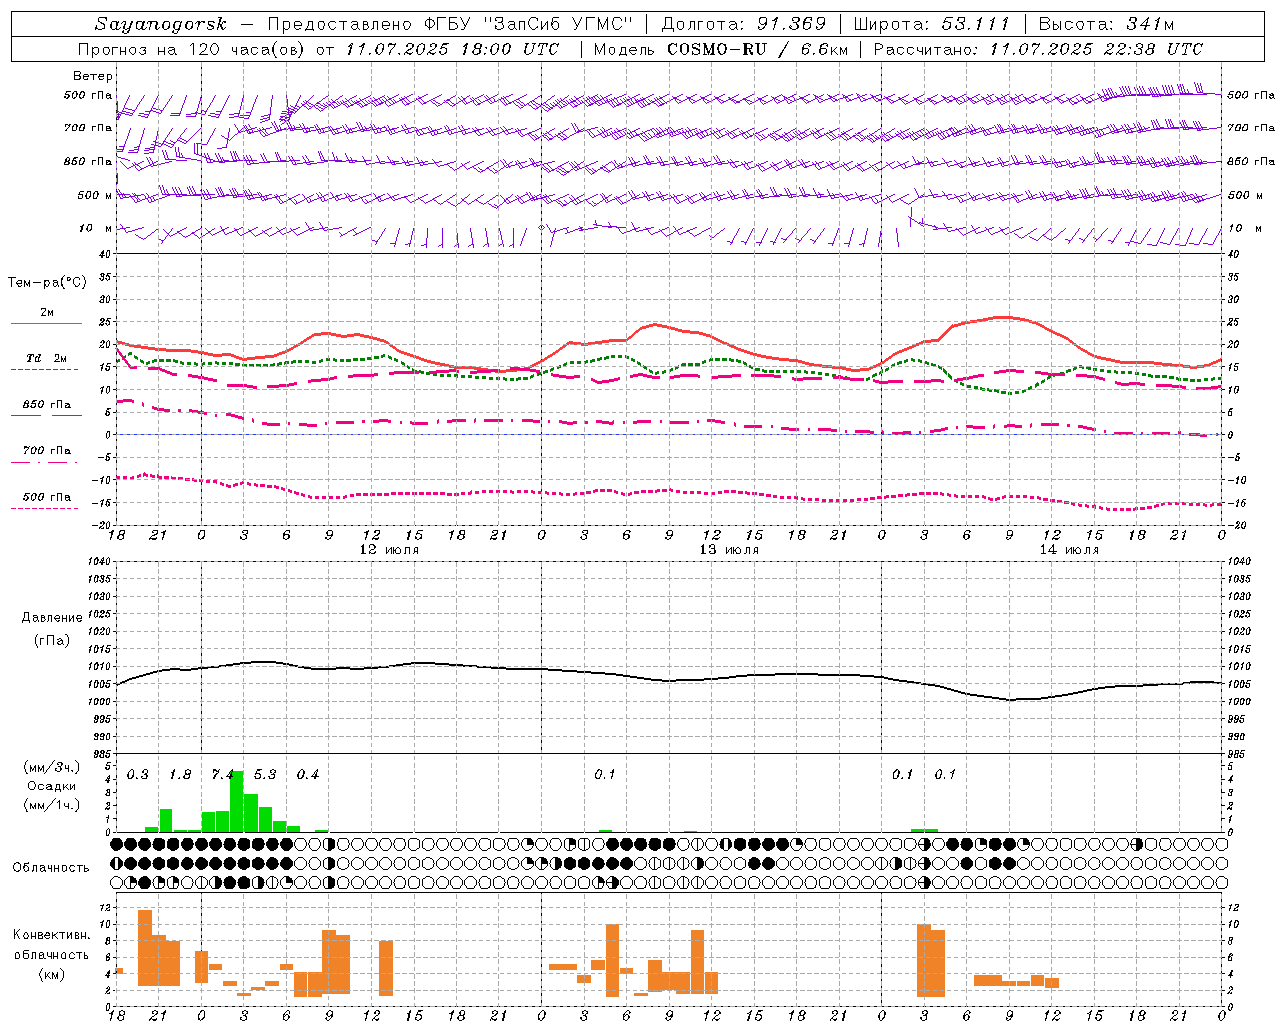The height and width of the screenshot is (1024, 1280).
Task: Click the 0.4 precipitation total
Action: coord(308,775)
